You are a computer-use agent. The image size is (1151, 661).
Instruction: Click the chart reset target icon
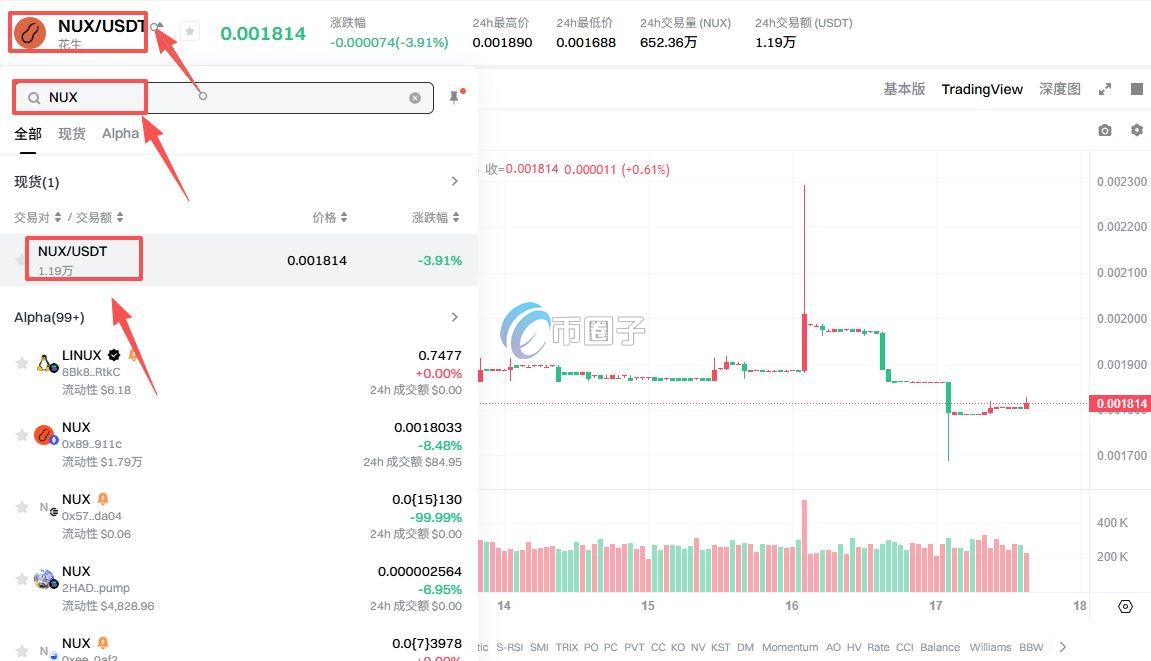[x=1125, y=606]
